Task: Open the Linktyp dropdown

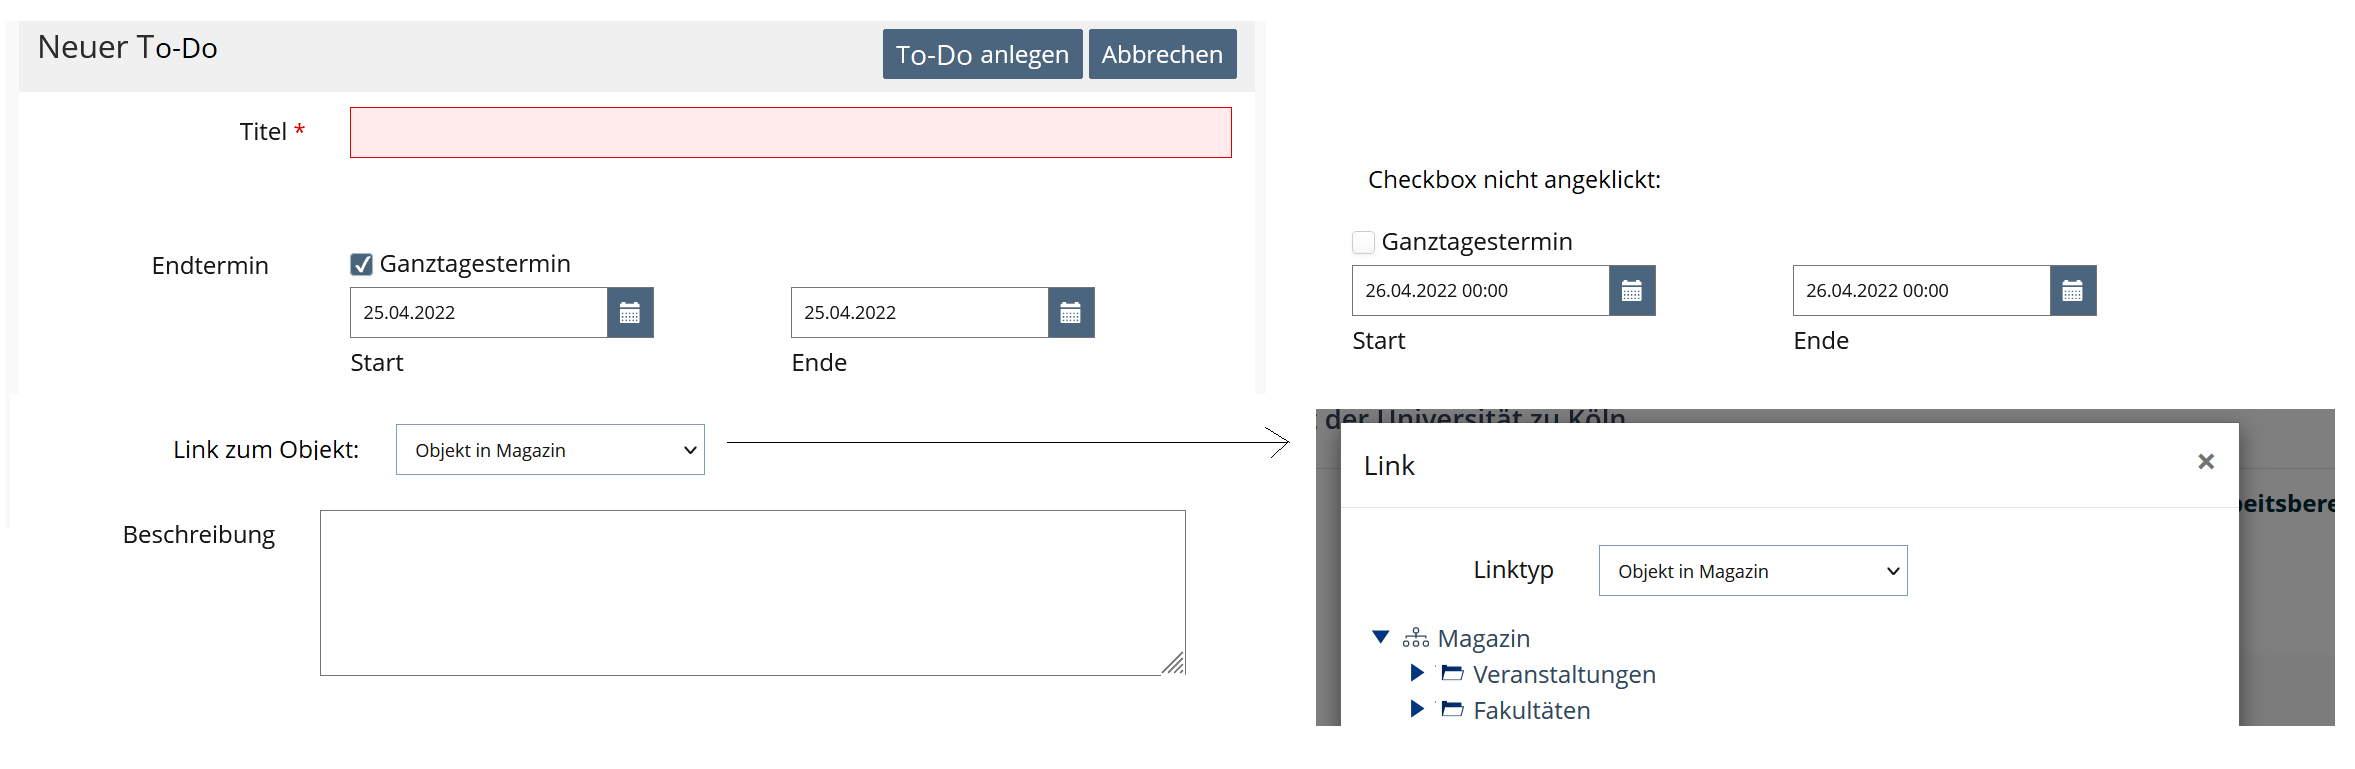Action: 1752,571
